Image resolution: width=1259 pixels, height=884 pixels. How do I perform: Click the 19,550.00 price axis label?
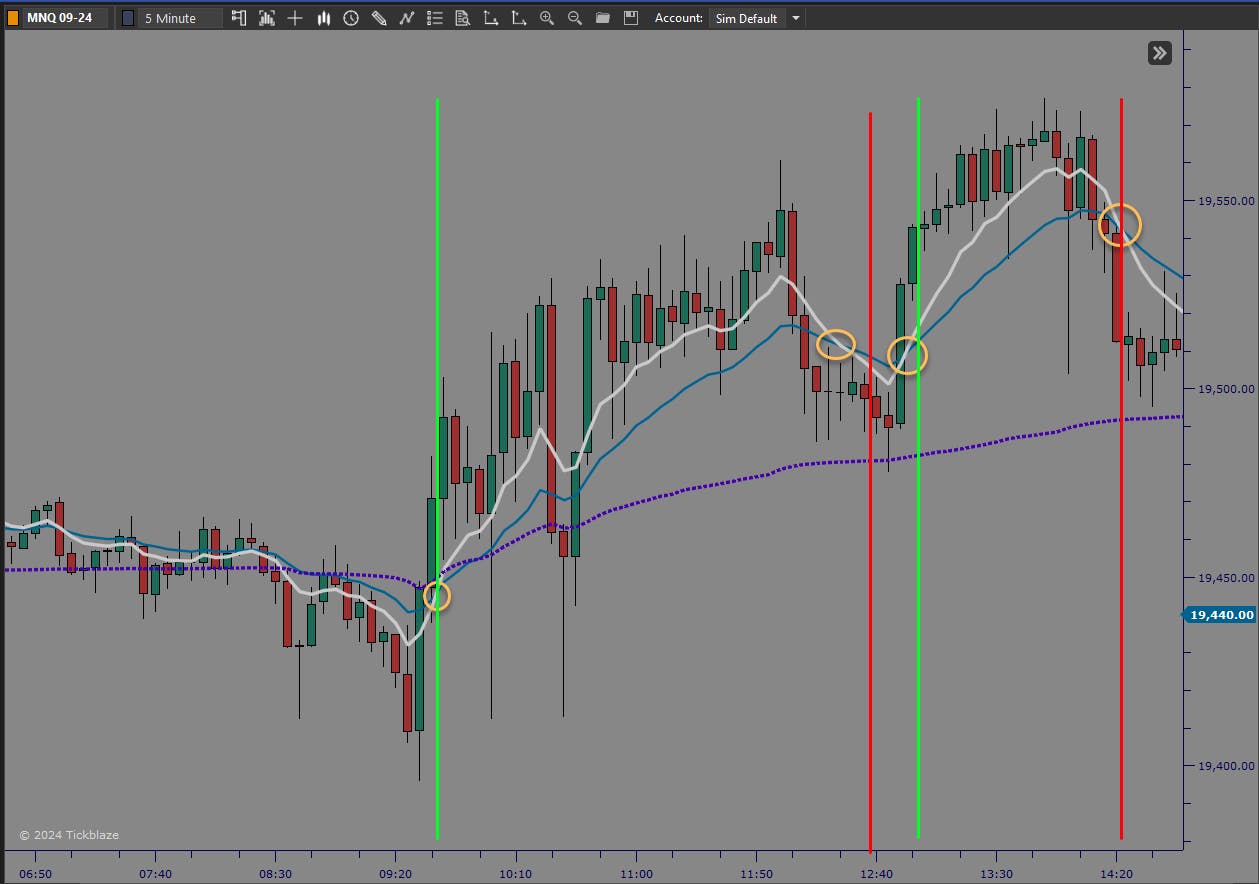coord(1226,200)
